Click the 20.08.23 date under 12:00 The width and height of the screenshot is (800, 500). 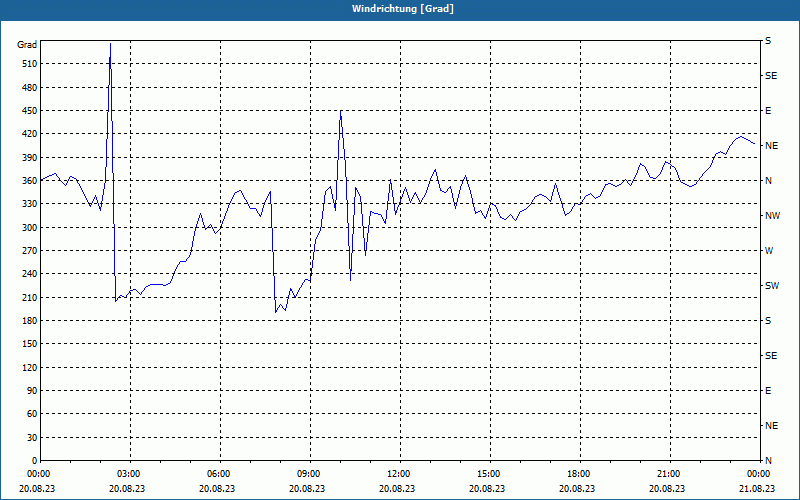(397, 488)
